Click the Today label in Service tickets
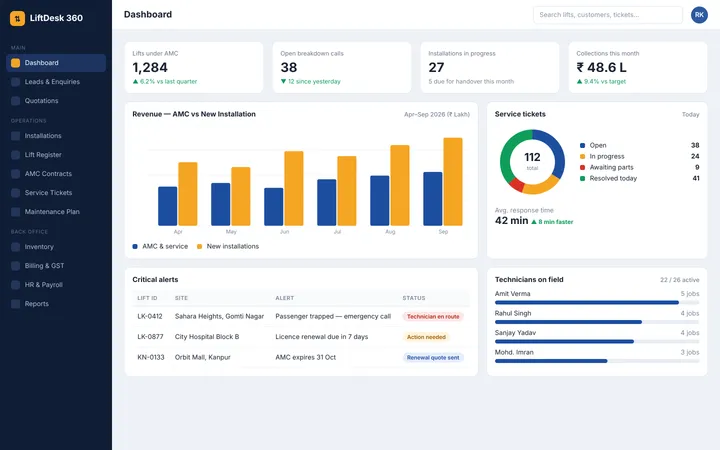Image resolution: width=720 pixels, height=450 pixels. click(x=690, y=114)
